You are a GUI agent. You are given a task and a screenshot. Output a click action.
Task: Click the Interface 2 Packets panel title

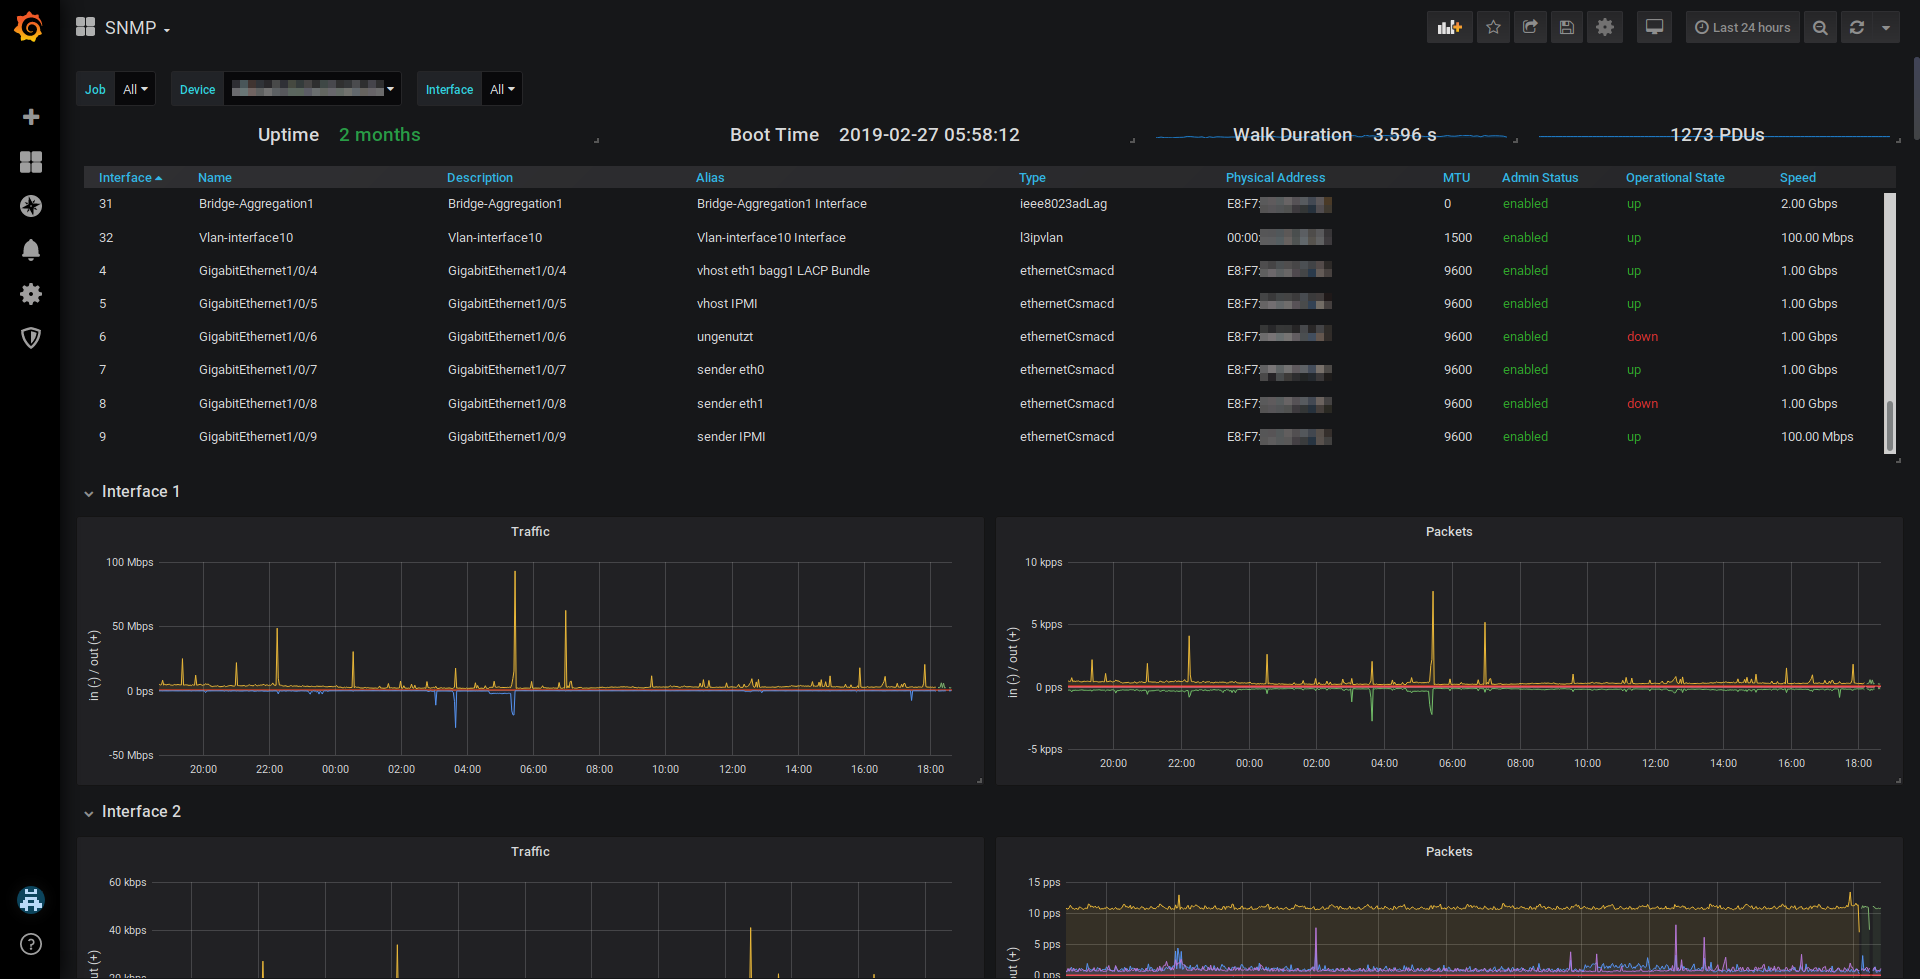[x=1449, y=852]
